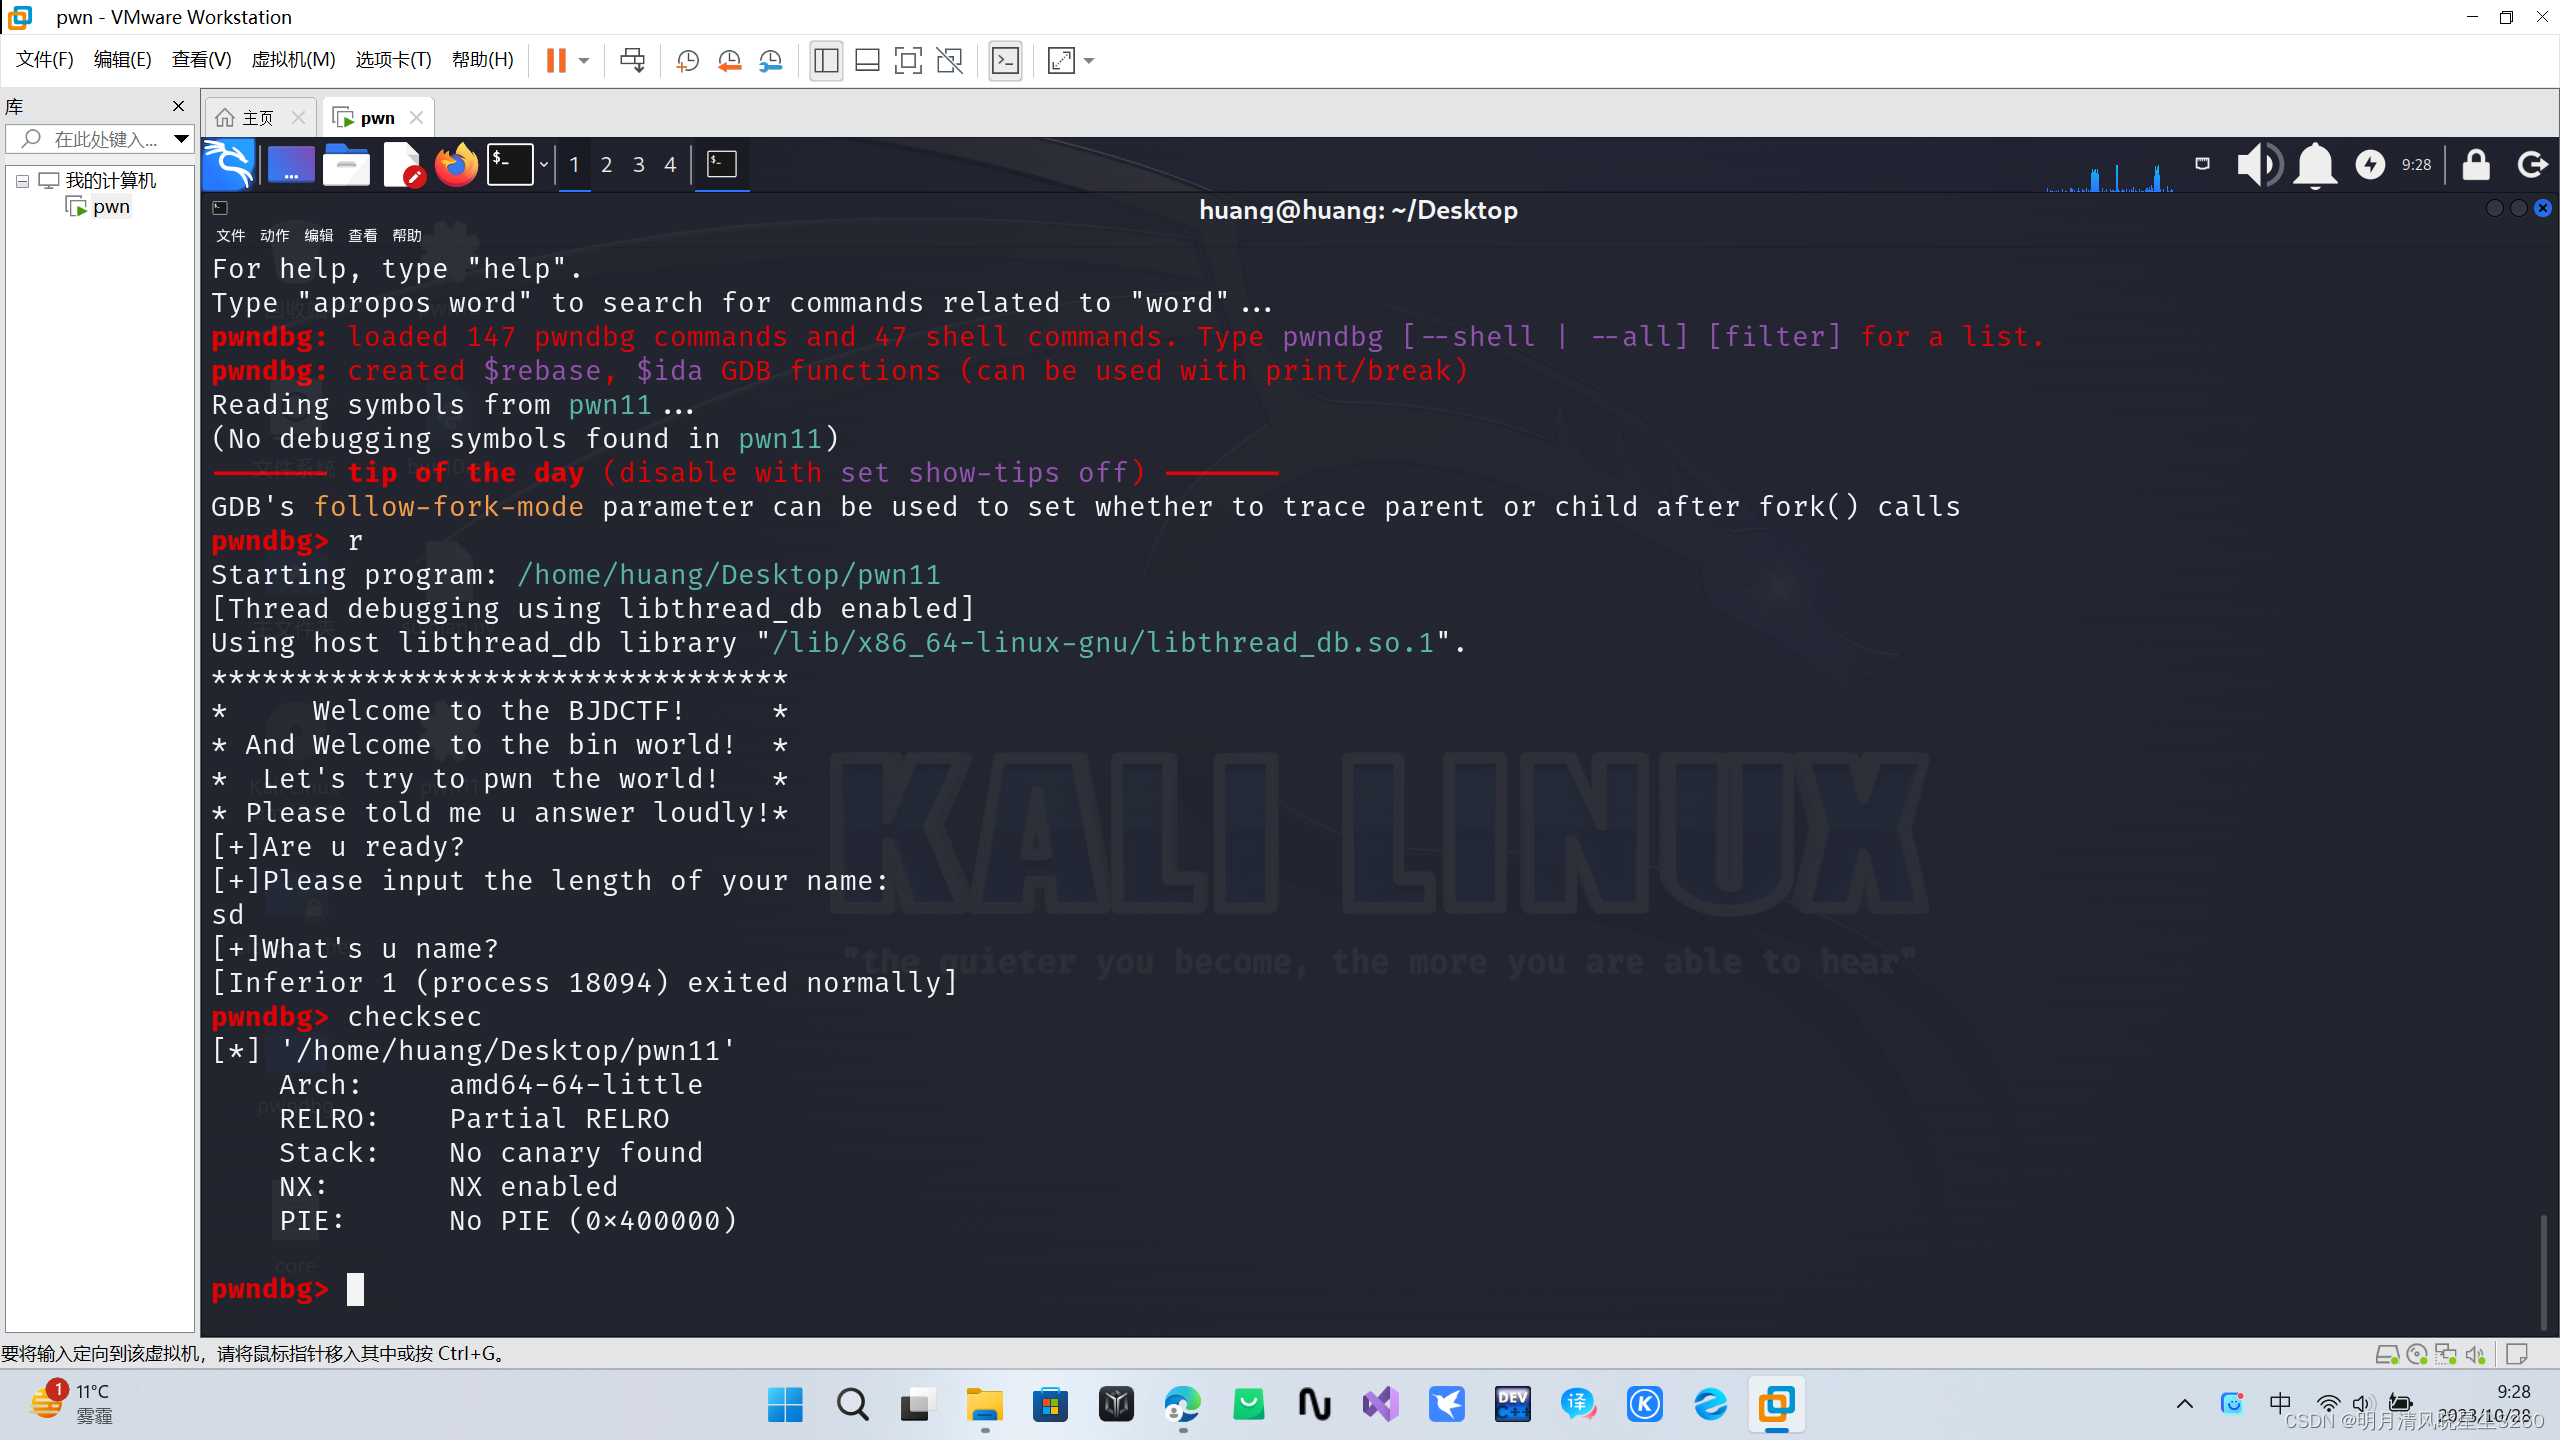Switch to Kali workspace 1

(x=574, y=164)
